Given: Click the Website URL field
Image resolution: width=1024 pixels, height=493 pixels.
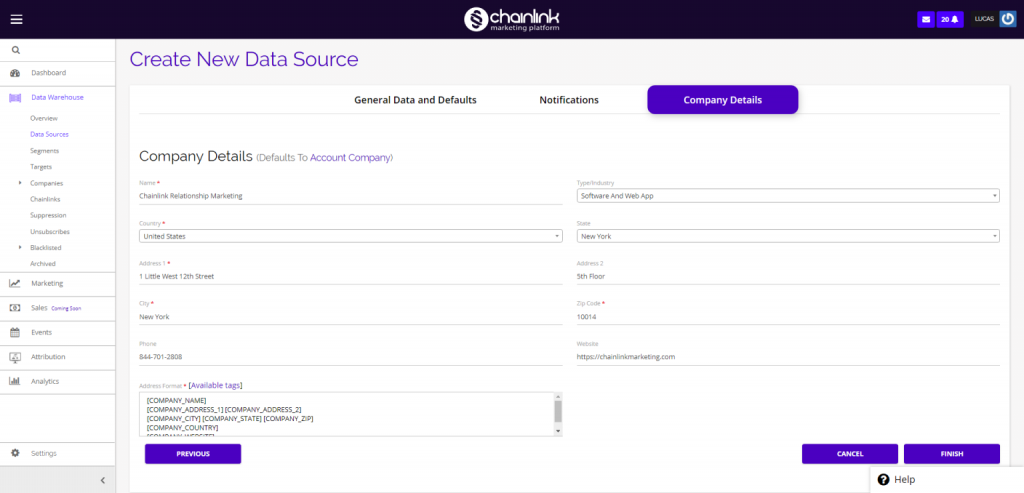Looking at the screenshot, I should (x=788, y=357).
